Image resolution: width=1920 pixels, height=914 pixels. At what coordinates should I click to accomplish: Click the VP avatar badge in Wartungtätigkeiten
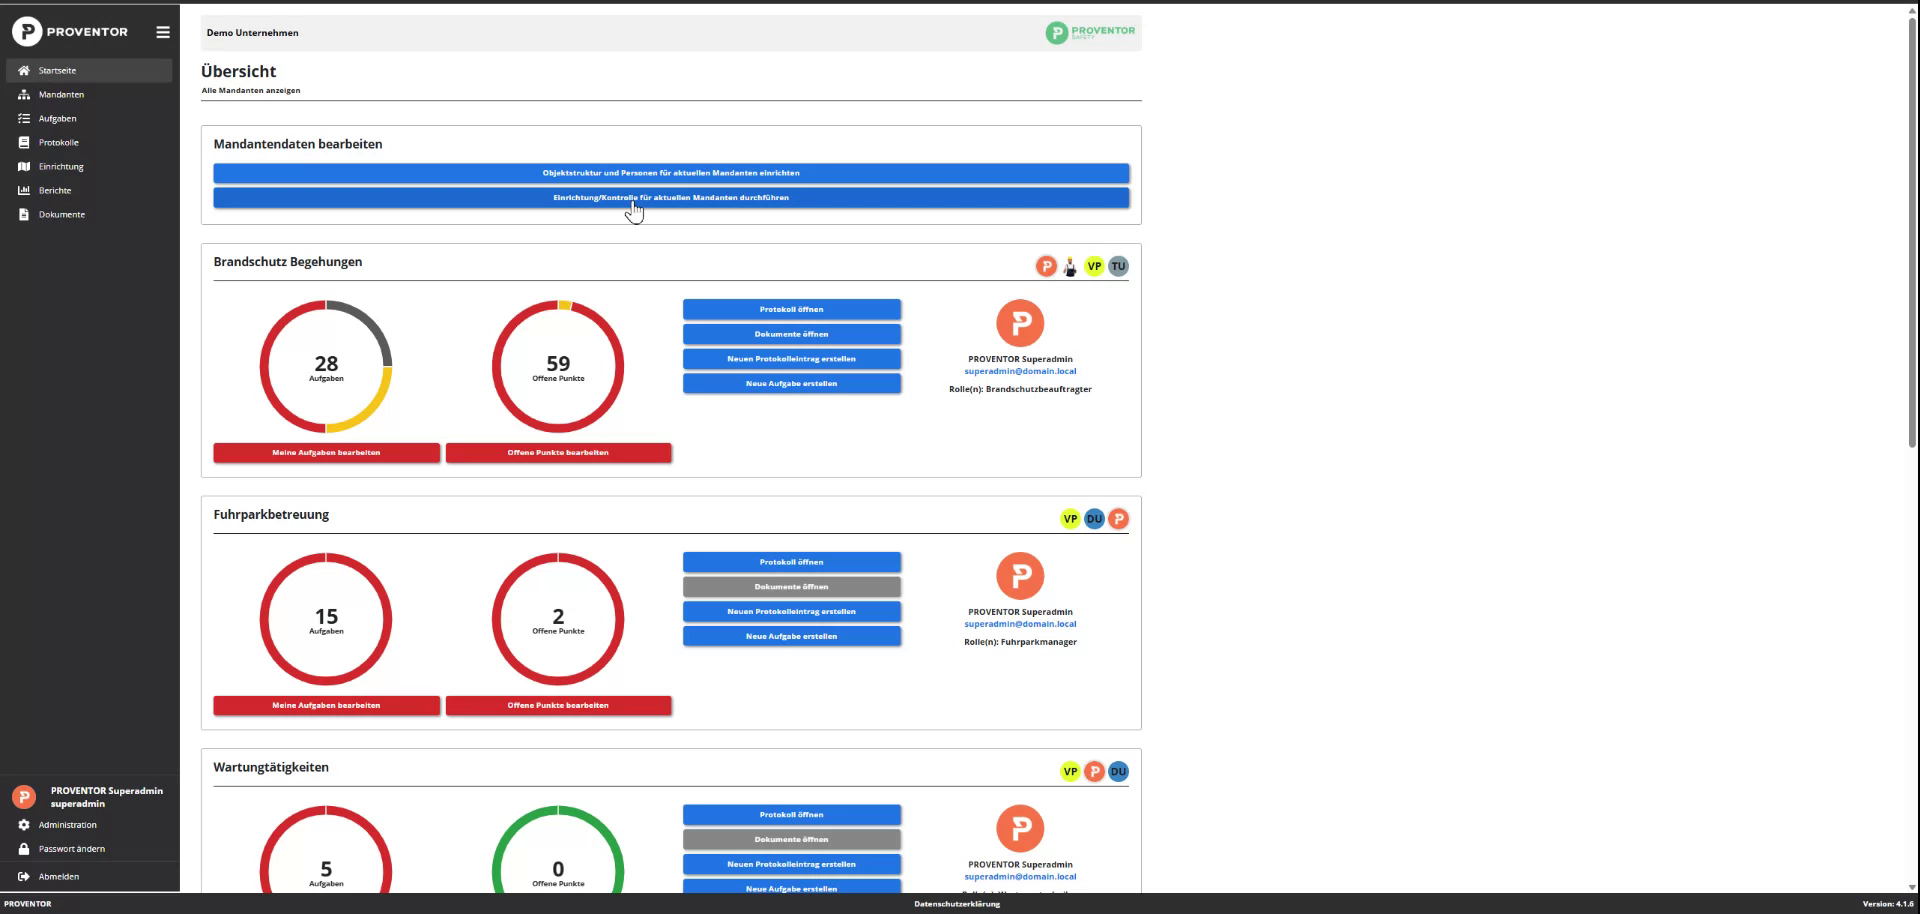[1070, 772]
